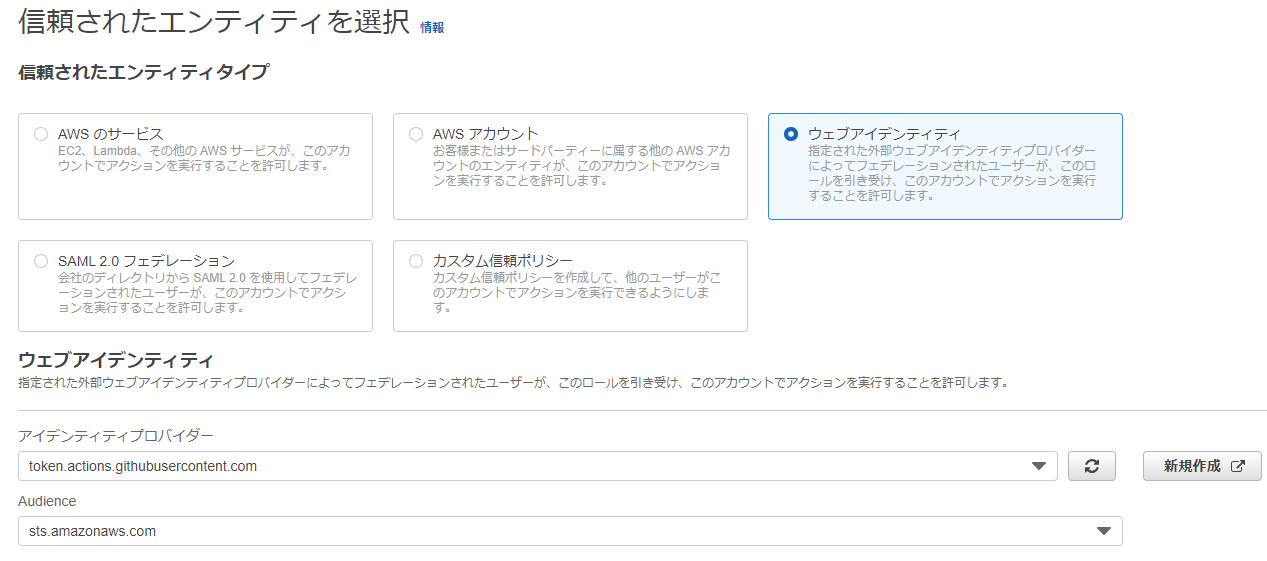Image resolution: width=1267 pixels, height=561 pixels.
Task: Select the SAML 2.0 フェデレーション radio option
Action: pos(41,261)
